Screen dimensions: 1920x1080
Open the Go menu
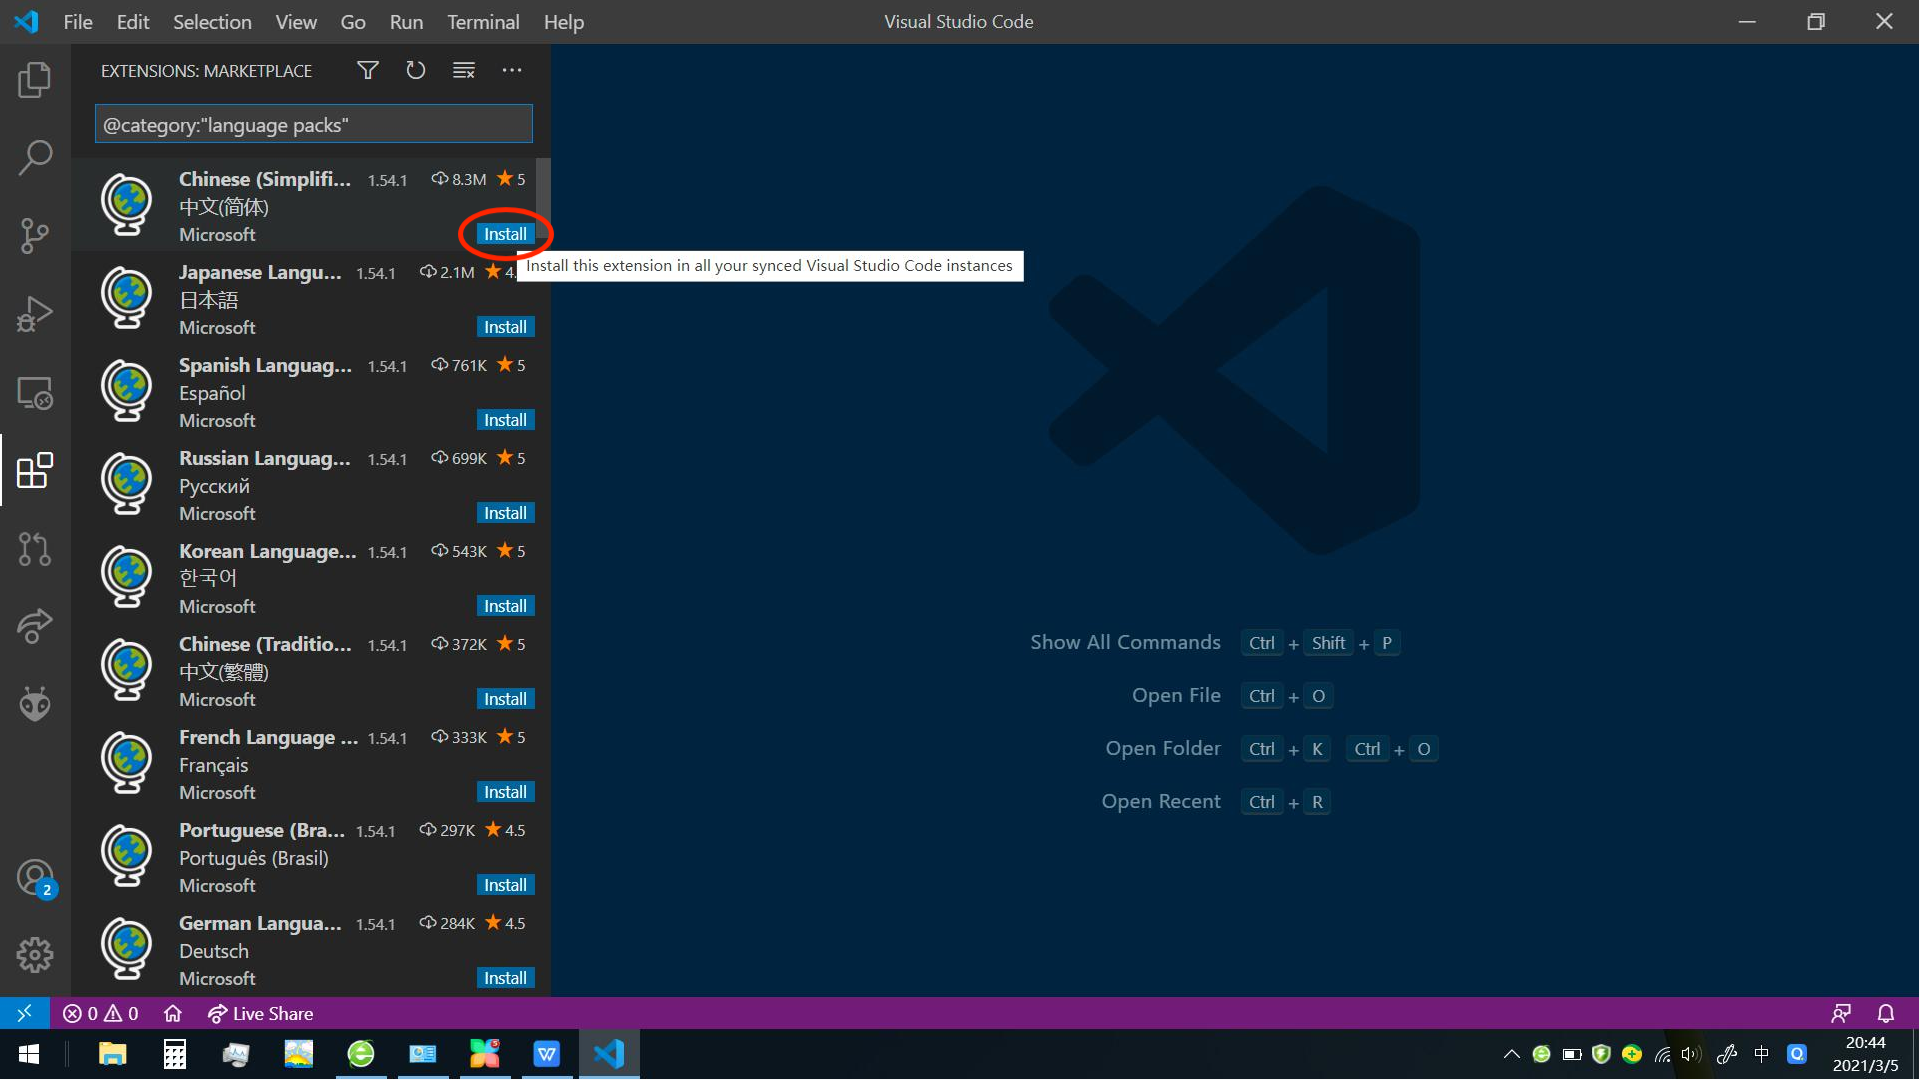tap(353, 22)
